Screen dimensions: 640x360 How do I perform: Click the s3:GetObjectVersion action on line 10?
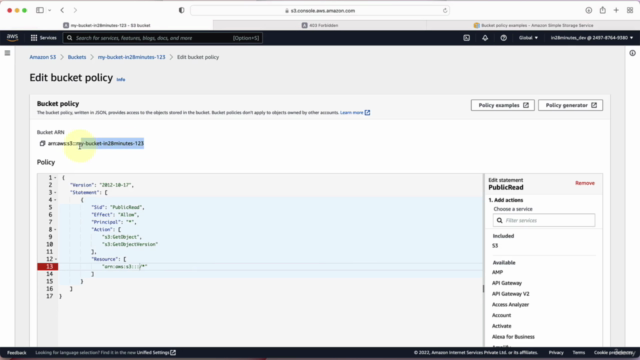[x=130, y=244]
